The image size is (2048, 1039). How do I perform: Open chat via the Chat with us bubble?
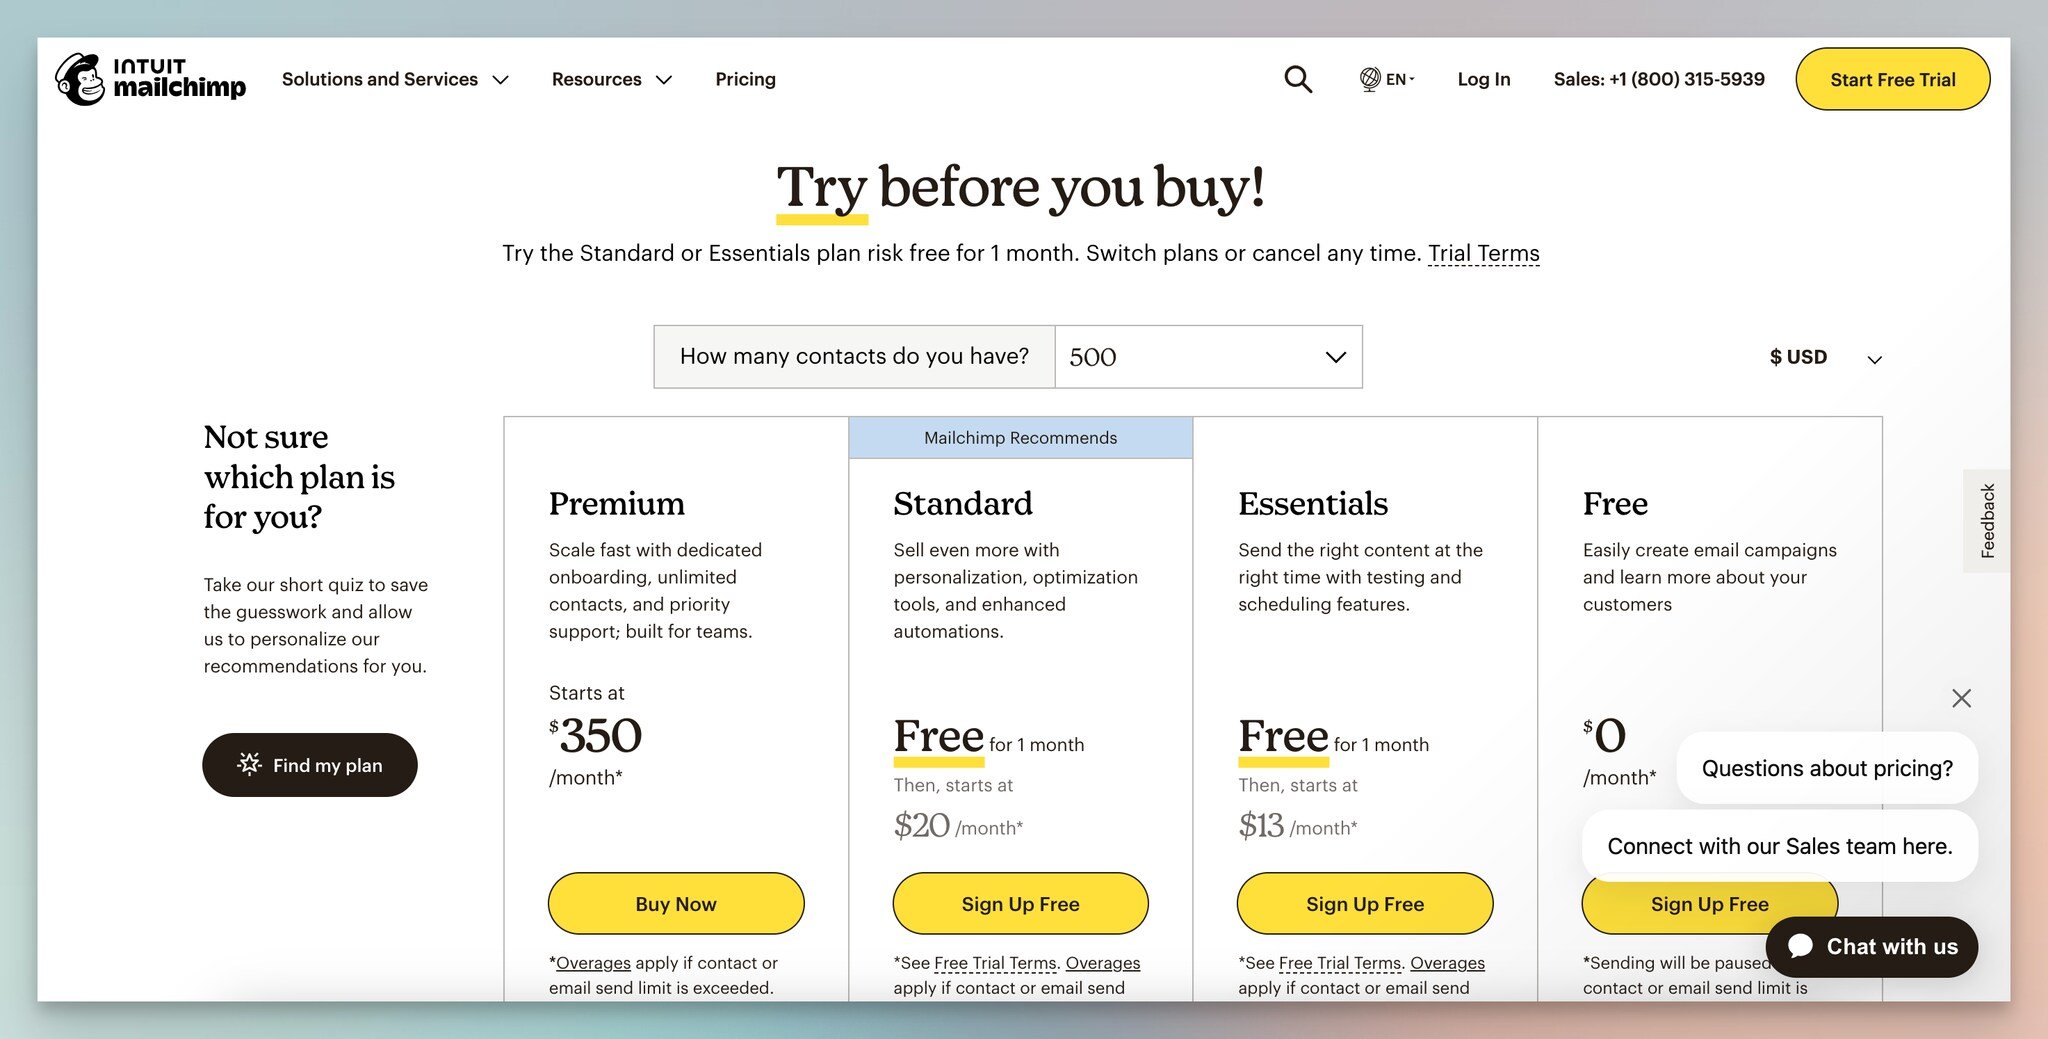(1871, 946)
